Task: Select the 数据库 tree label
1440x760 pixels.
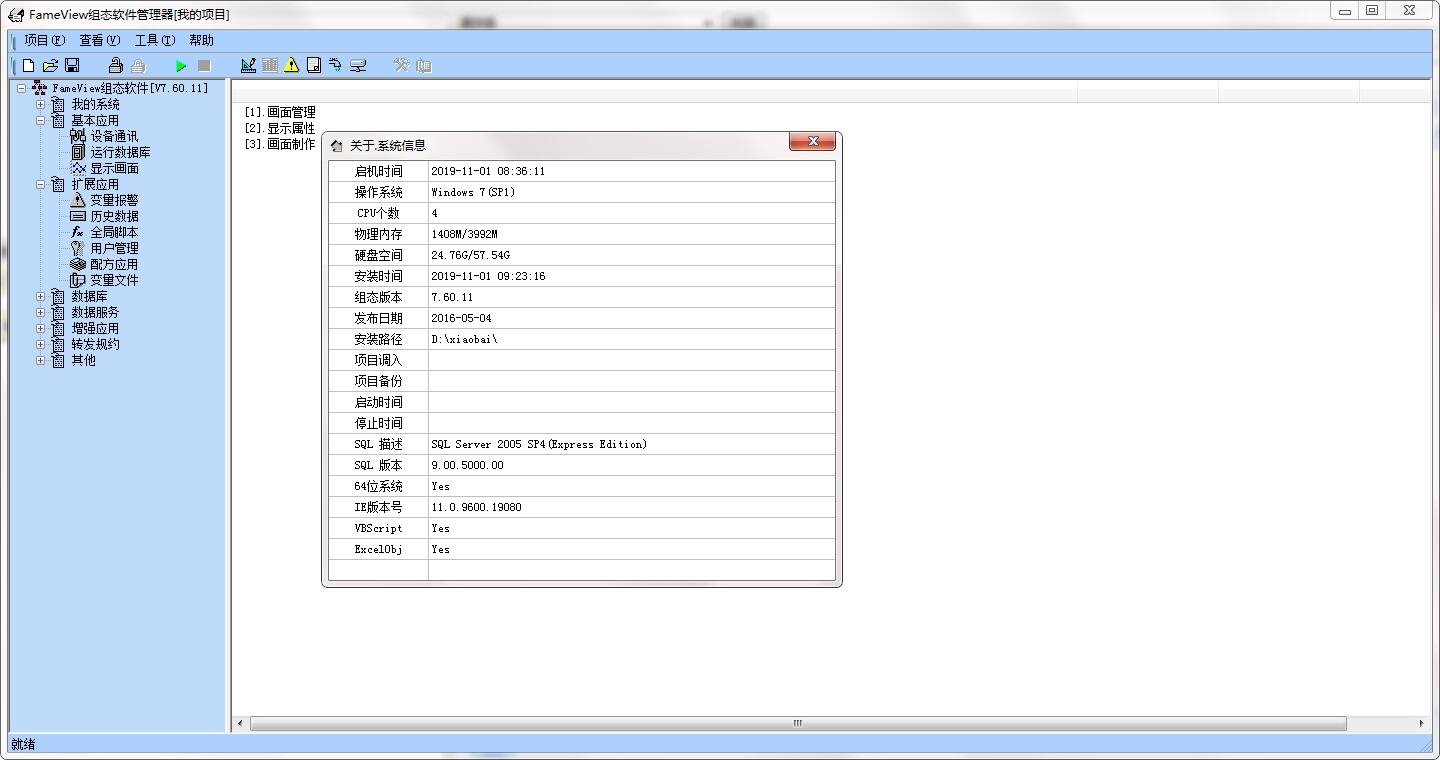Action: [x=89, y=296]
